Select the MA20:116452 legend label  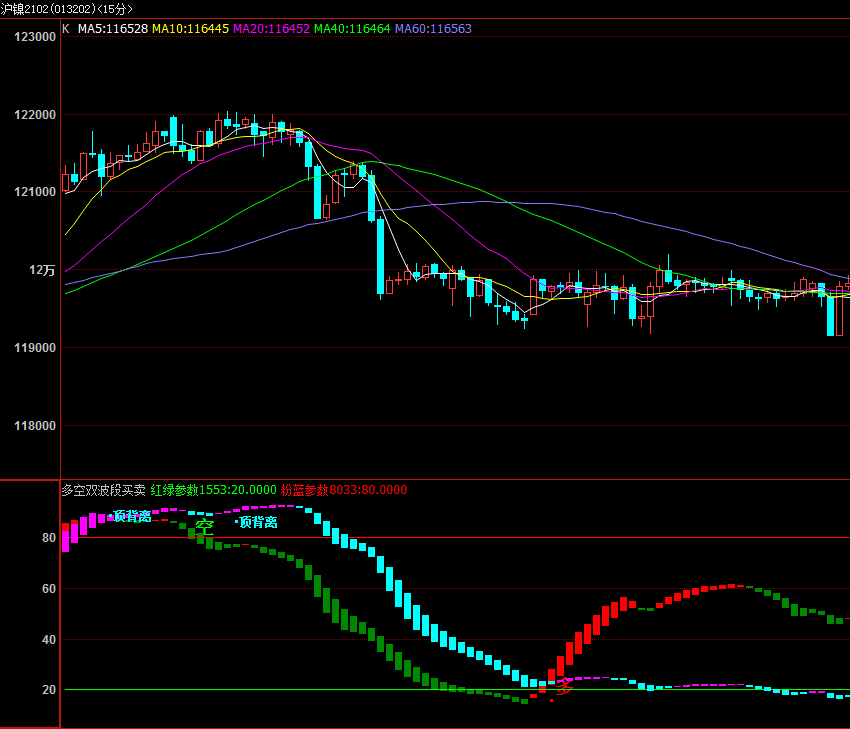(x=271, y=29)
